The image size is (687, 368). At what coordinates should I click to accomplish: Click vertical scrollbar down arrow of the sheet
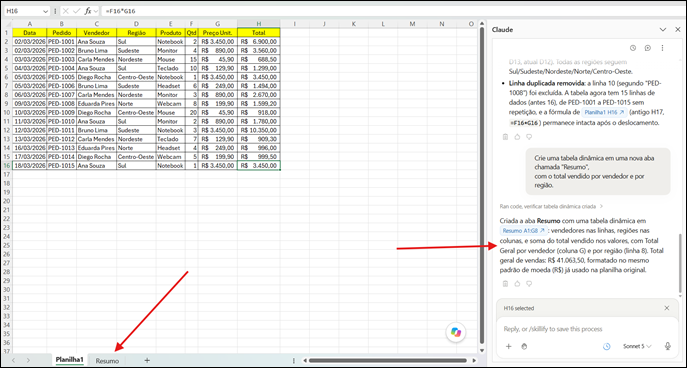pyautogui.click(x=482, y=350)
